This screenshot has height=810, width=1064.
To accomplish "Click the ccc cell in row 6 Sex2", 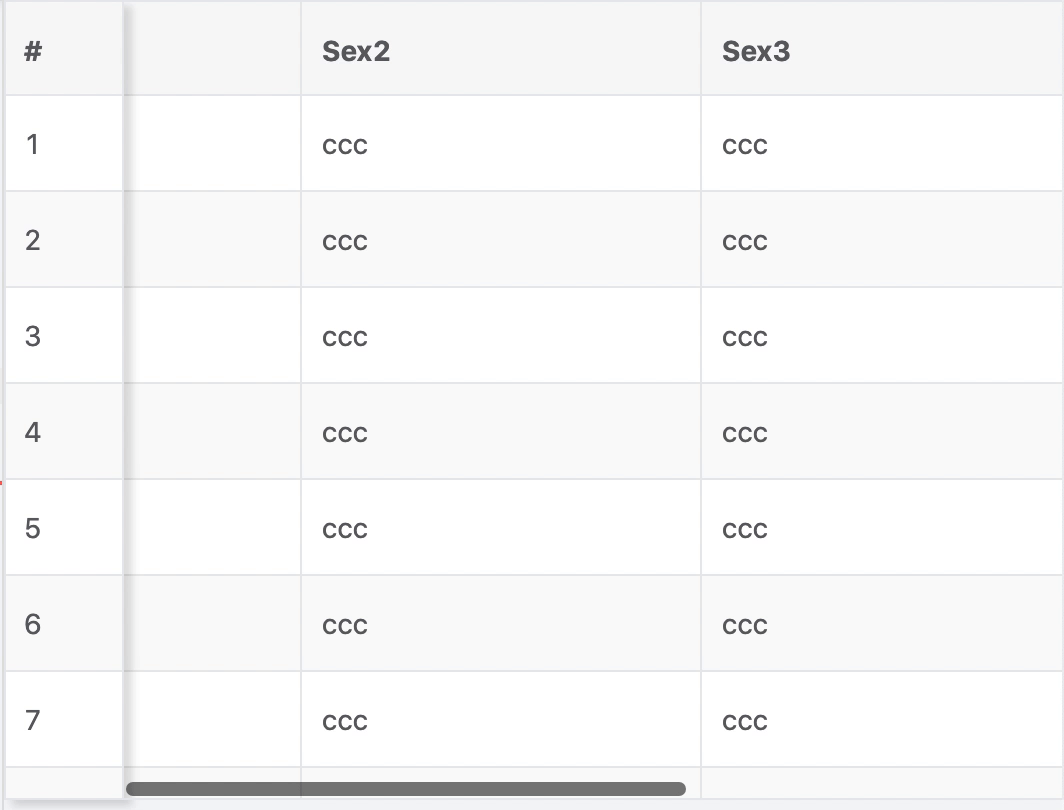I will [x=344, y=624].
